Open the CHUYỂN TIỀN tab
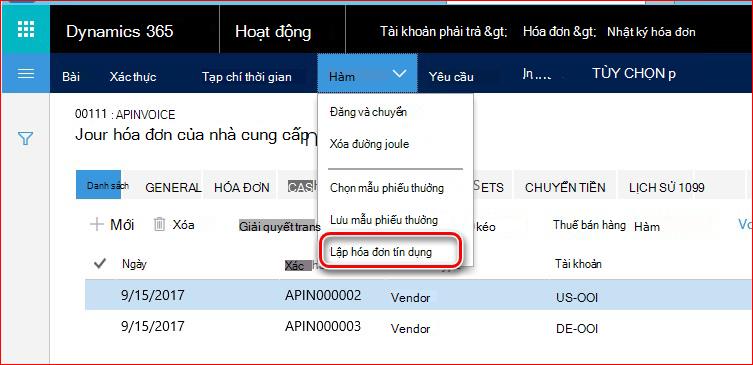Viewport: 753px width, 365px height. (565, 187)
